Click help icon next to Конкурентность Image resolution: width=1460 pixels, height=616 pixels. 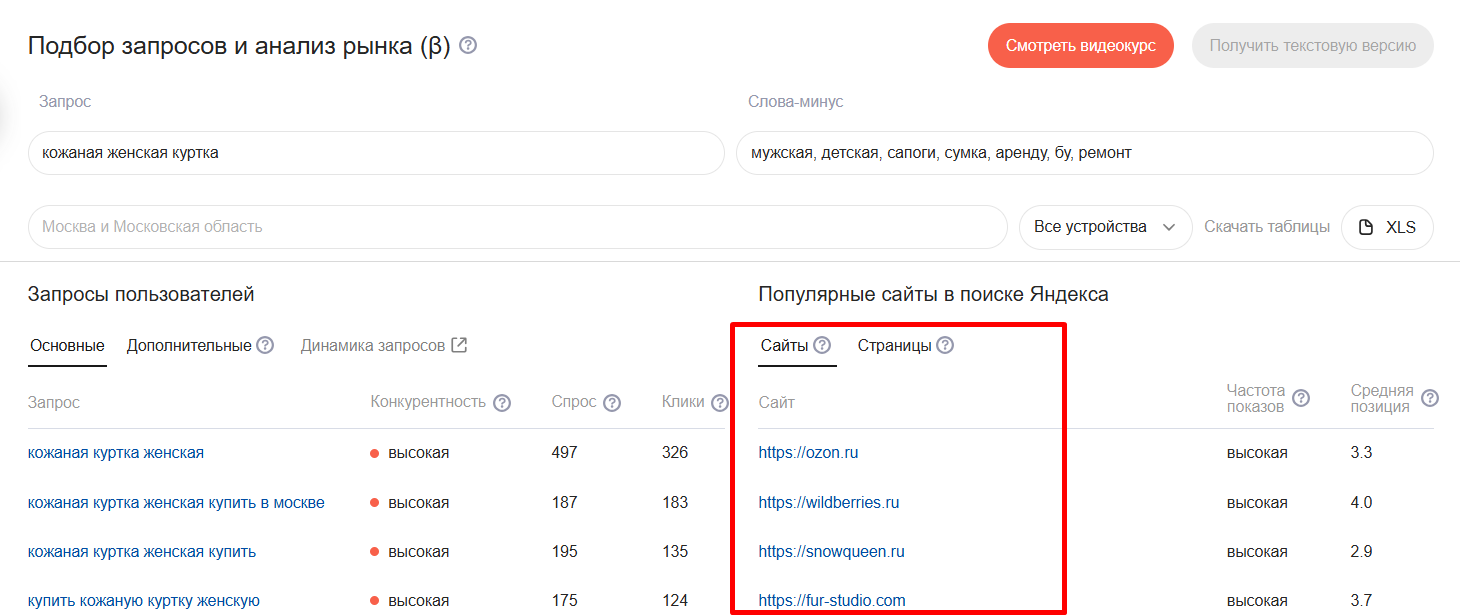click(x=502, y=403)
